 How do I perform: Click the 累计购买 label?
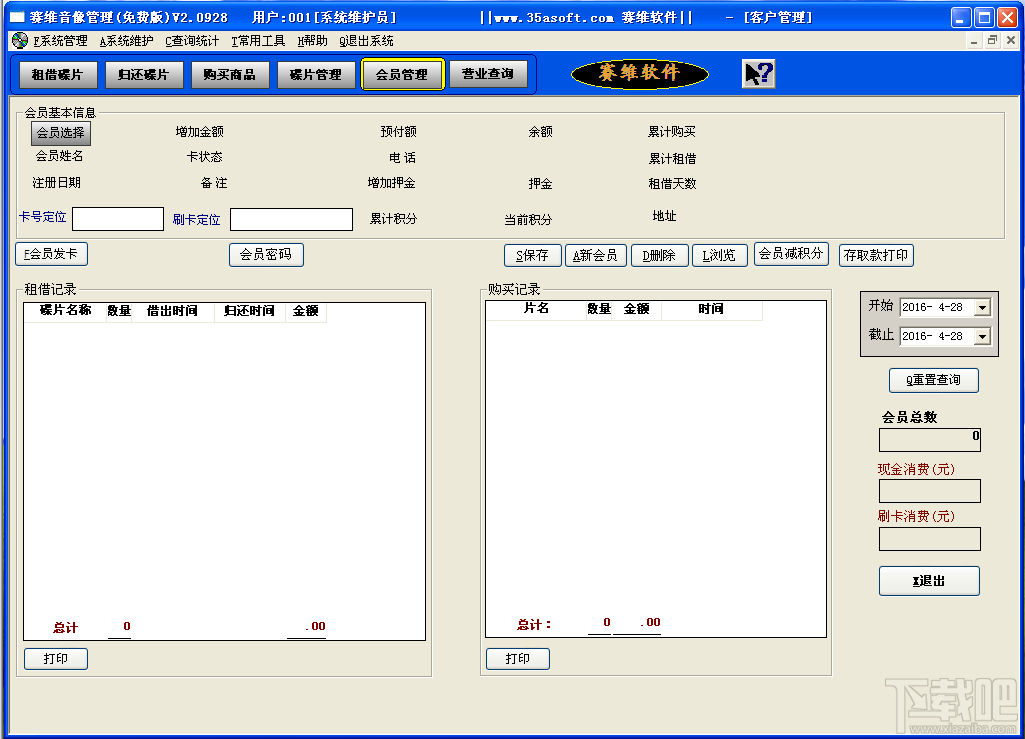672,132
